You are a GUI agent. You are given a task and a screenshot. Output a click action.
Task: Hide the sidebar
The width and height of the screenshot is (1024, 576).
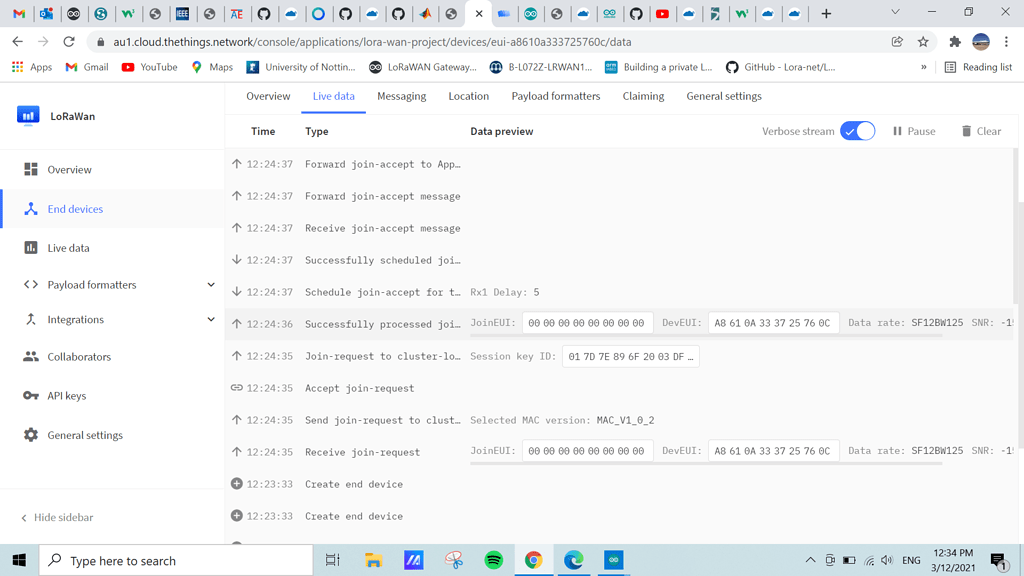point(58,517)
